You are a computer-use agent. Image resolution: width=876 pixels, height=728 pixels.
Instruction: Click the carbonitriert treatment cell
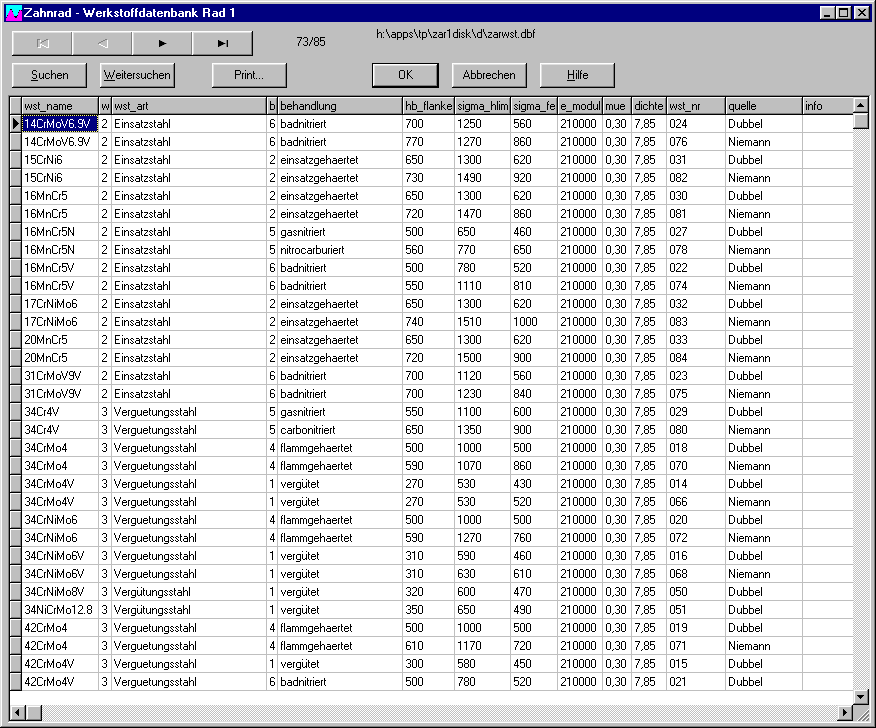pyautogui.click(x=340, y=430)
